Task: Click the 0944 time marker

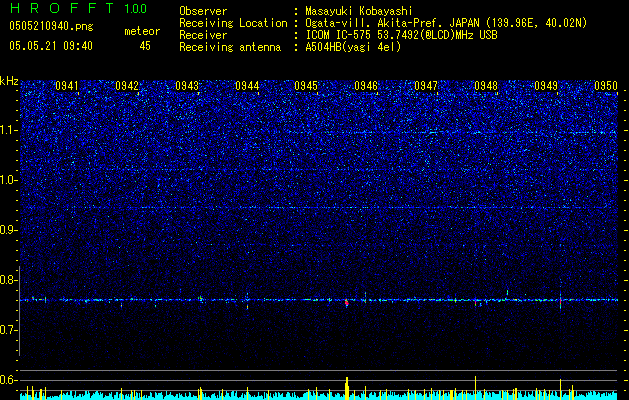Action: [247, 86]
